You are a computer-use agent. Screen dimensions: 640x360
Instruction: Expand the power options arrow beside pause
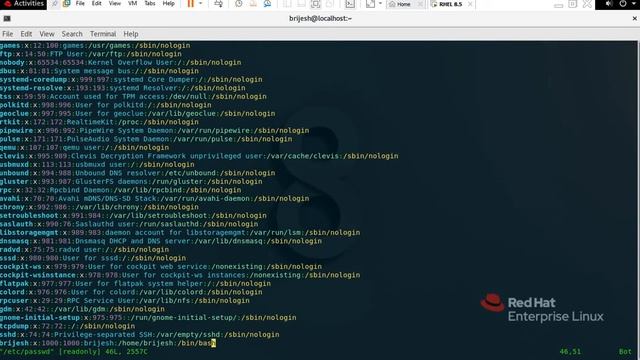click(200, 4)
